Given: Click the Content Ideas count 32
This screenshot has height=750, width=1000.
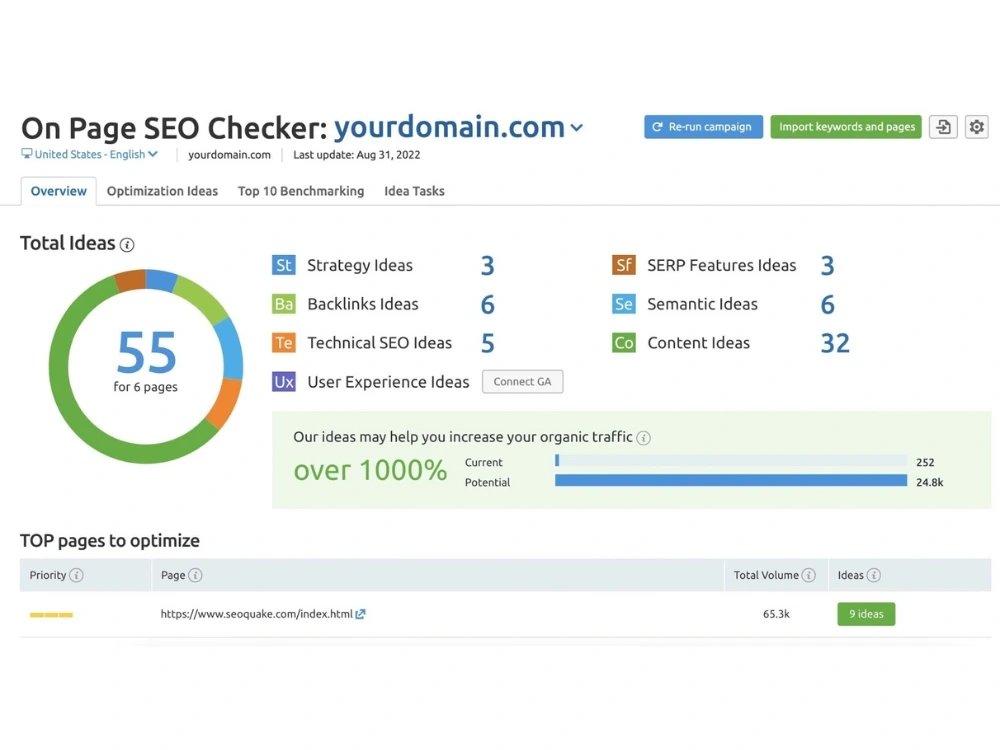Looking at the screenshot, I should 835,344.
